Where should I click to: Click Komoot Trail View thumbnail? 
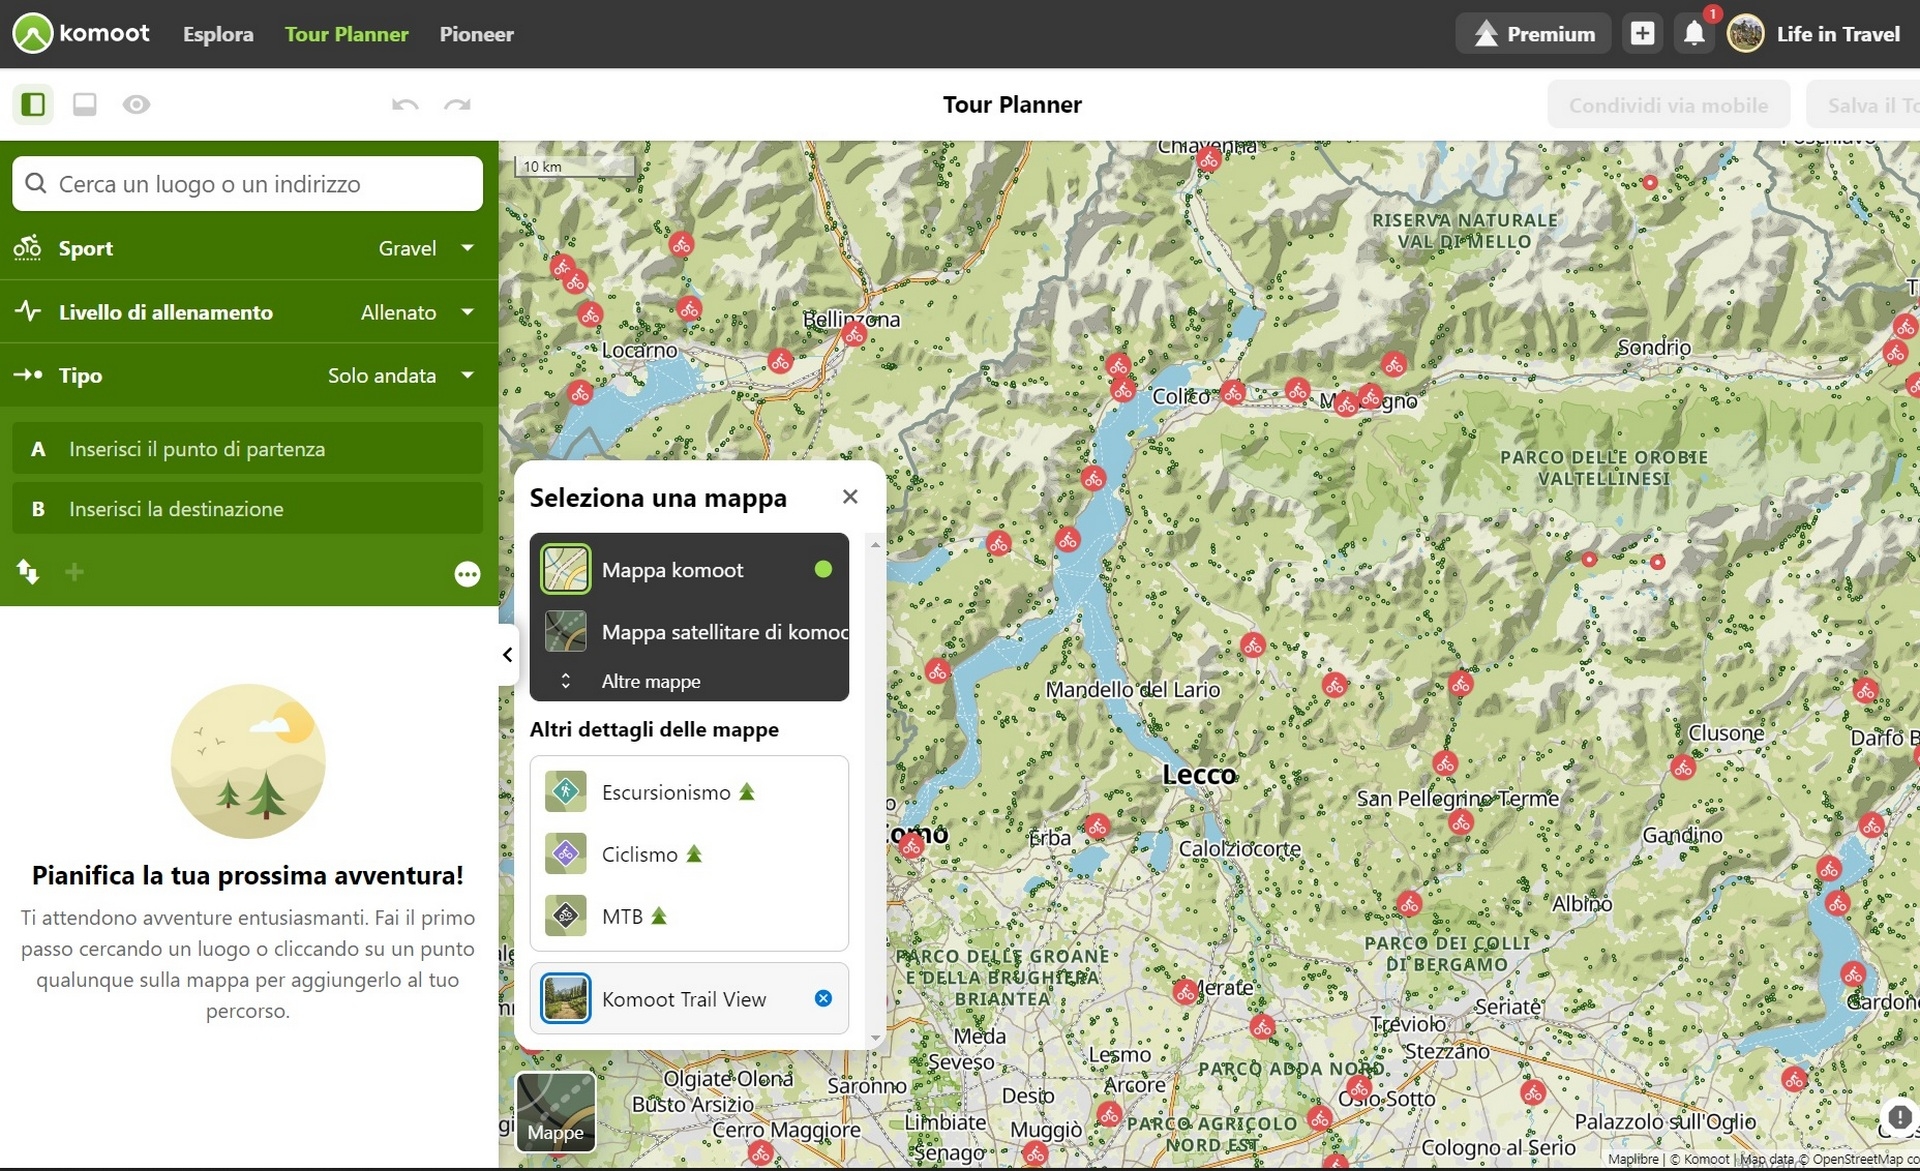click(566, 998)
